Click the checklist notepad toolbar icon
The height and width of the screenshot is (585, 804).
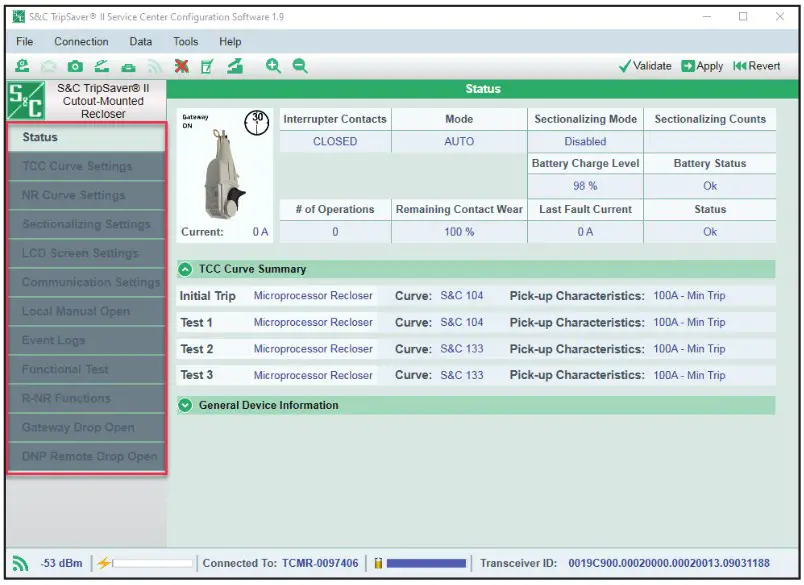click(x=207, y=66)
